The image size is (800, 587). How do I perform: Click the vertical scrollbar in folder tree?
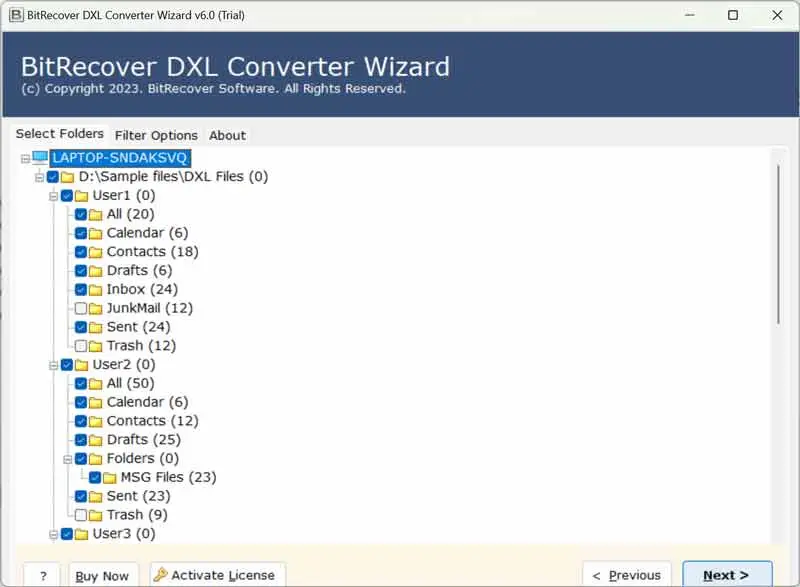click(x=778, y=245)
